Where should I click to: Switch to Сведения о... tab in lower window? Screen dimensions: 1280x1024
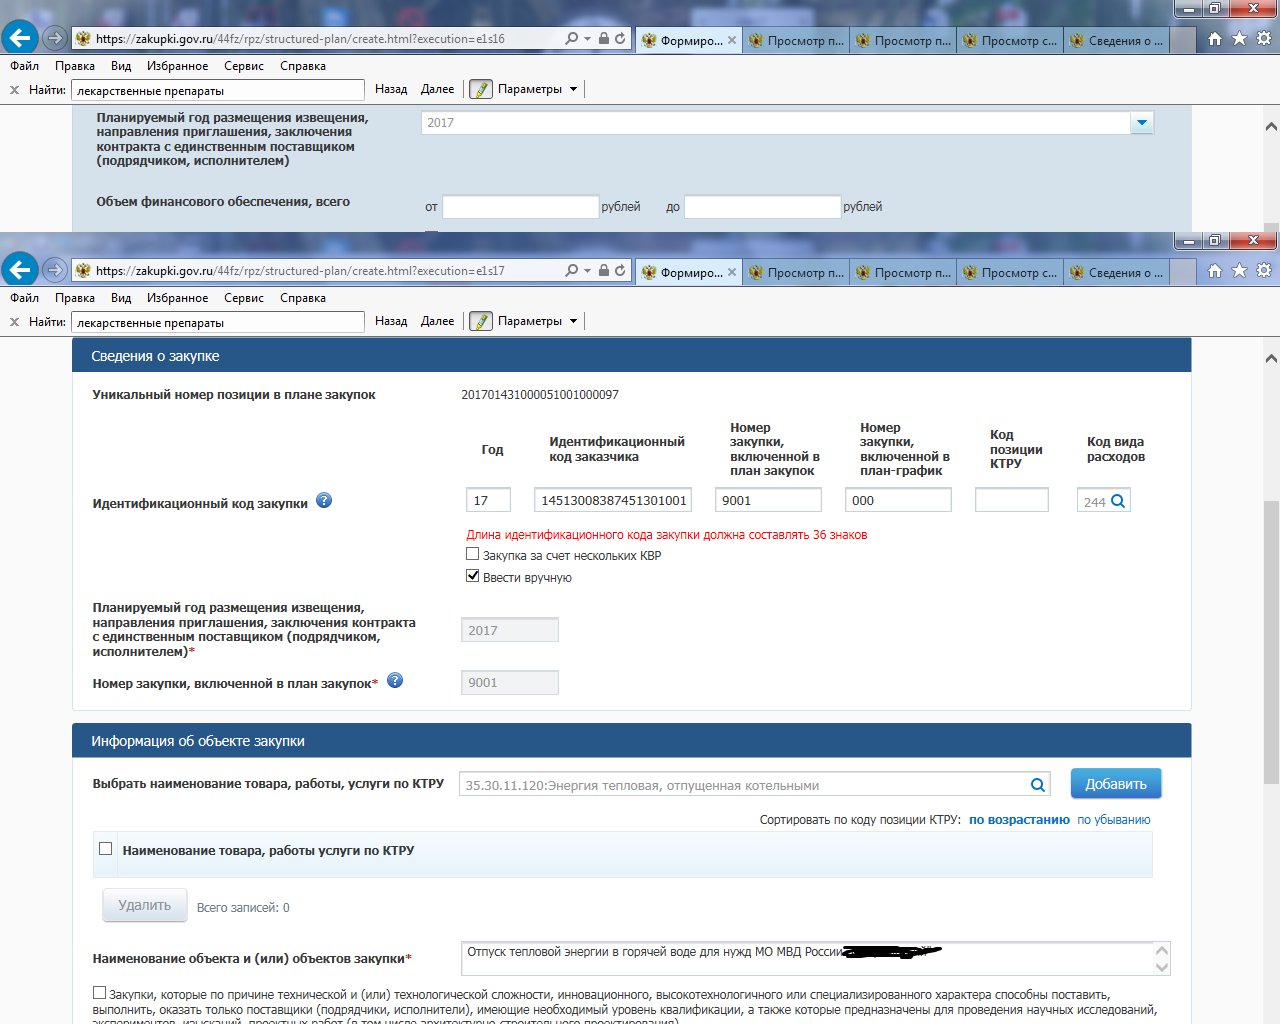[x=1116, y=272]
